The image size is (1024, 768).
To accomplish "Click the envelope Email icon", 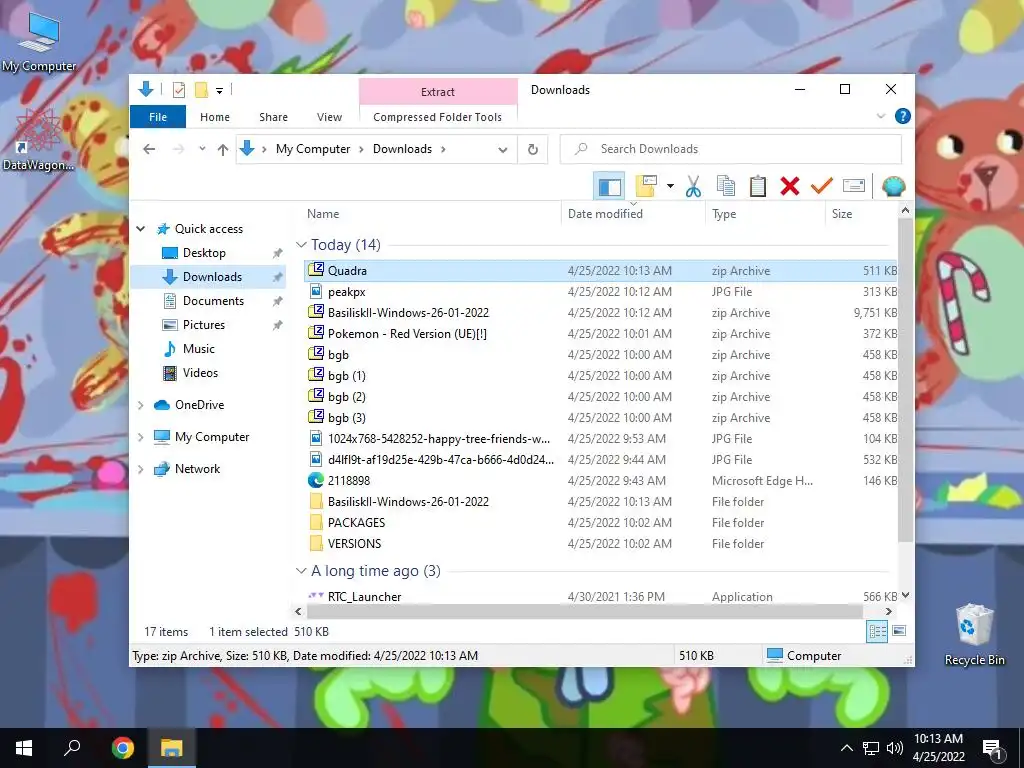I will 854,186.
